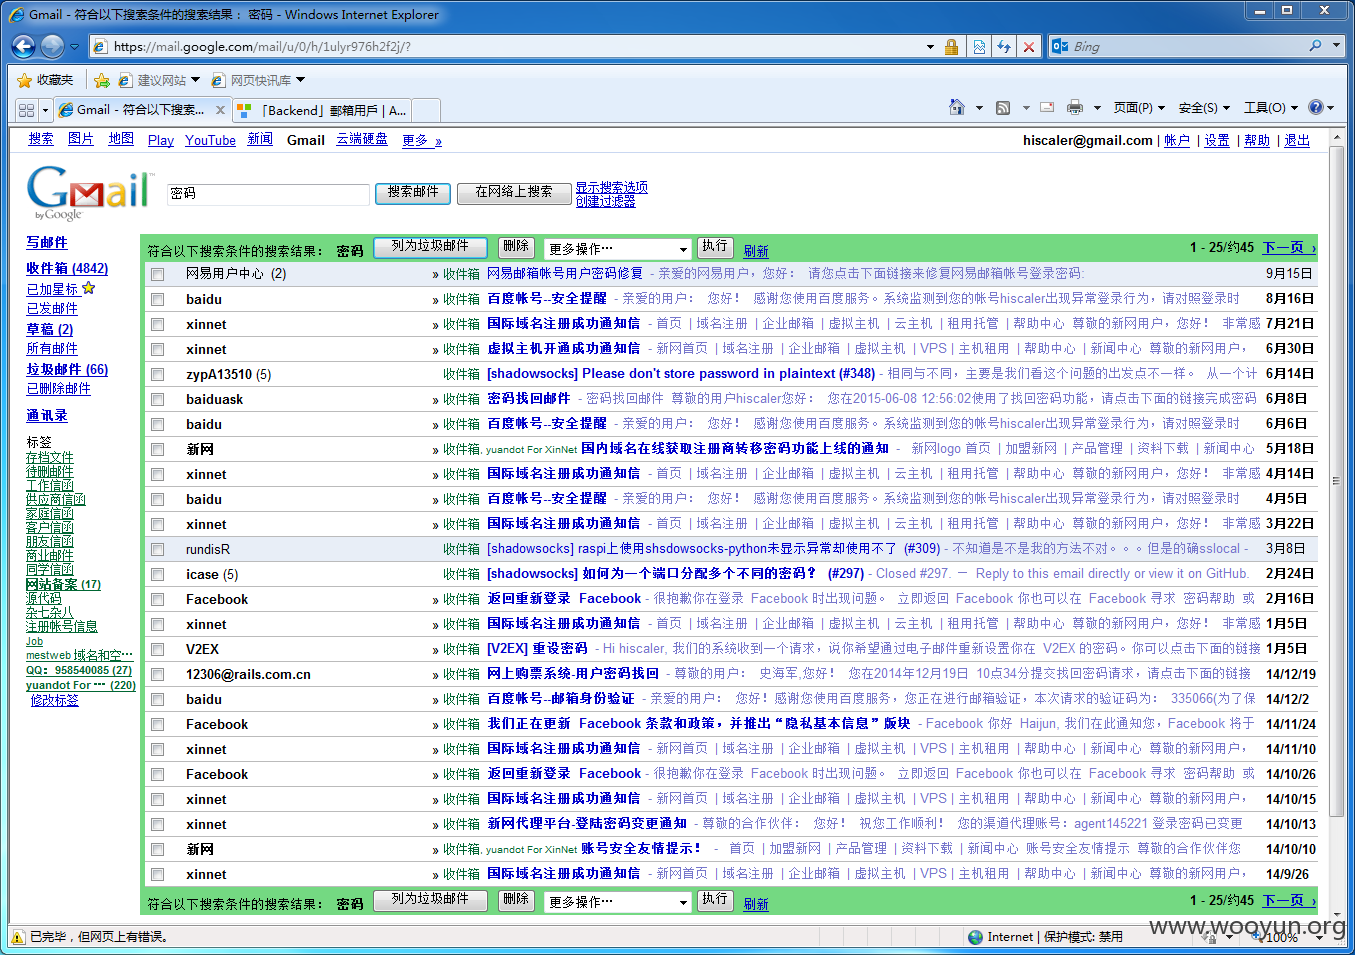Click the top 执行 button
This screenshot has height=955, width=1355.
715,247
